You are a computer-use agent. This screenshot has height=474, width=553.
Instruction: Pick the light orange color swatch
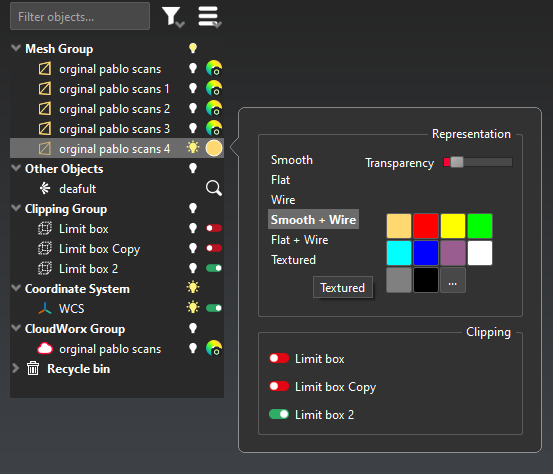[x=399, y=226]
